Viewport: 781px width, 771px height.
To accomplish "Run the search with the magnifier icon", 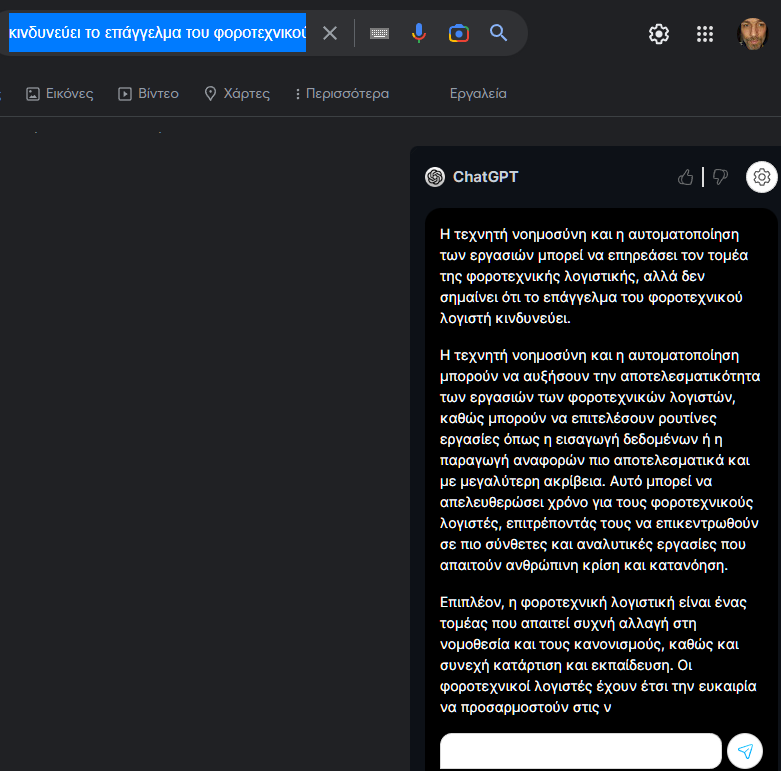I will pyautogui.click(x=498, y=33).
